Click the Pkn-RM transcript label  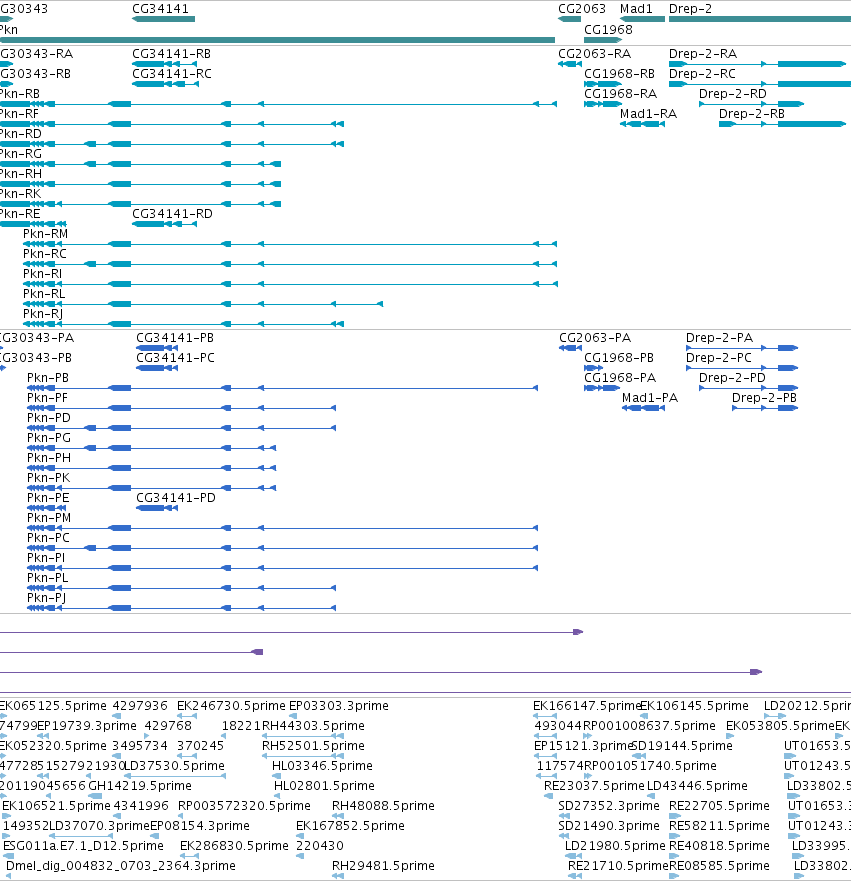pyautogui.click(x=45, y=234)
